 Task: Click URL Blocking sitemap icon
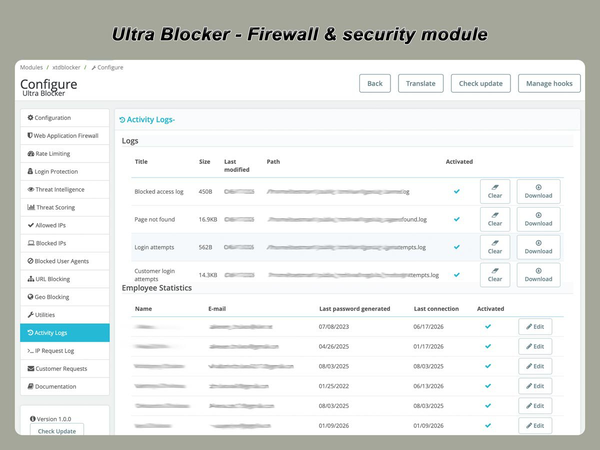coord(31,279)
